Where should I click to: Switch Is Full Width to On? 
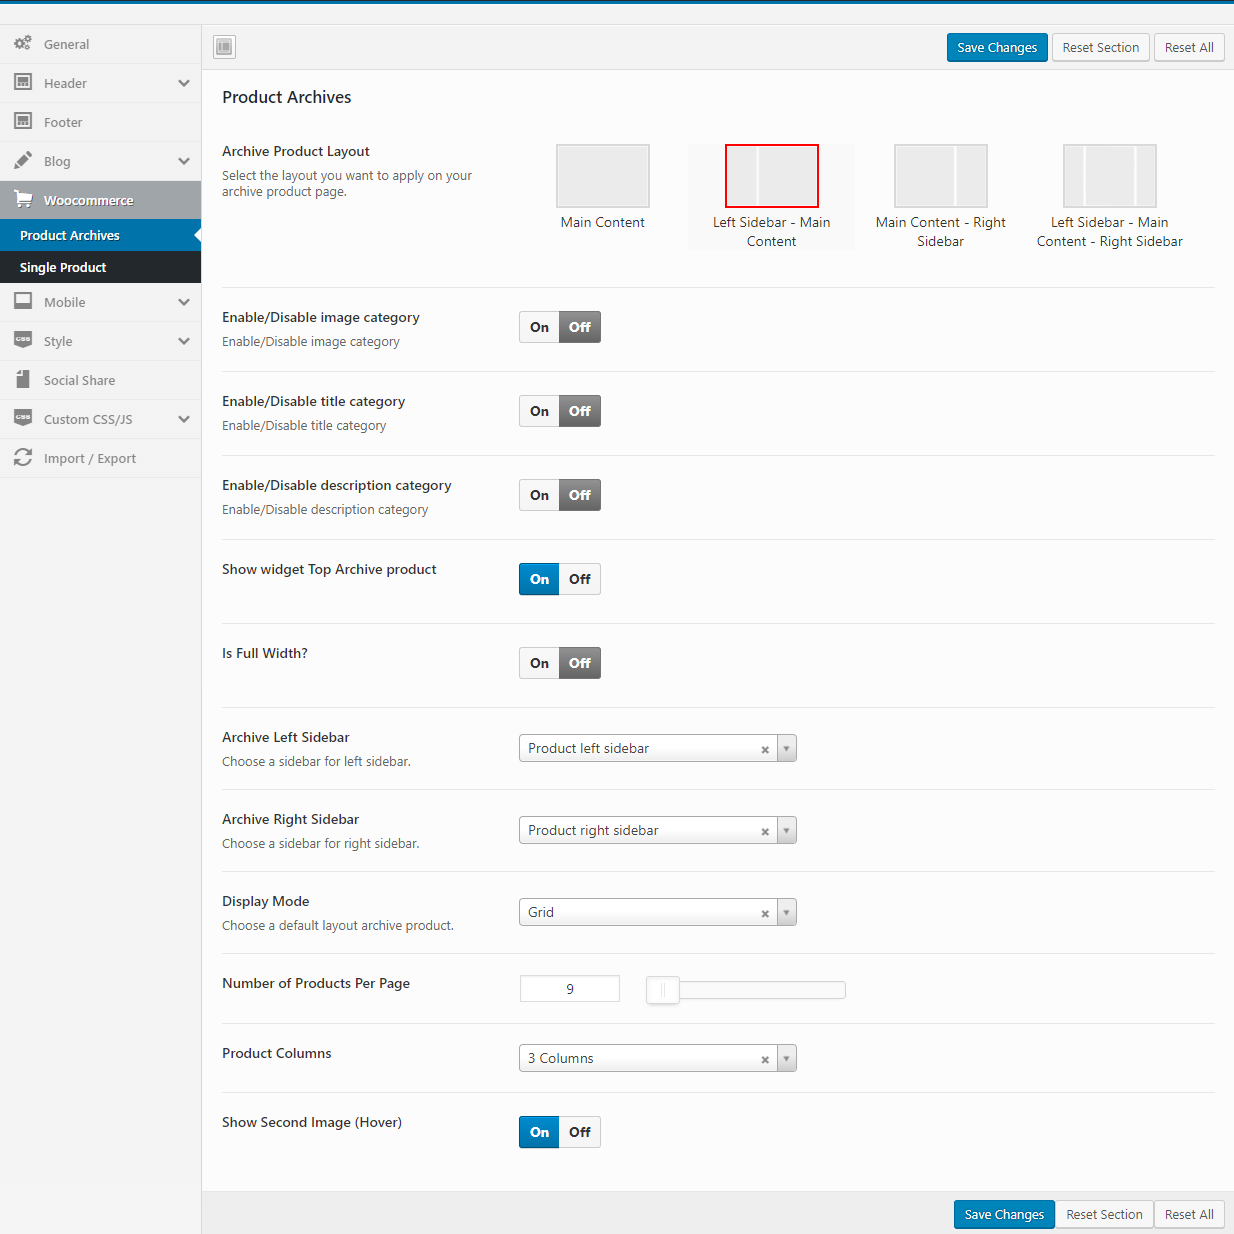click(x=539, y=663)
